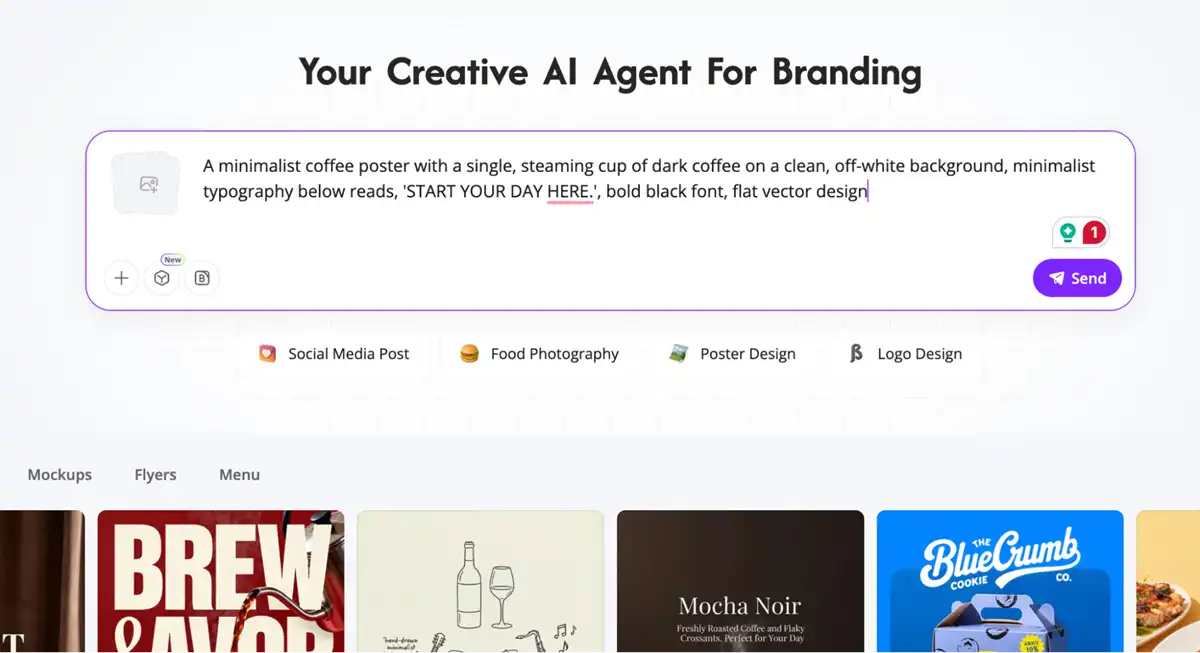Open the Flyers tab
The image size is (1200, 653).
(x=155, y=475)
